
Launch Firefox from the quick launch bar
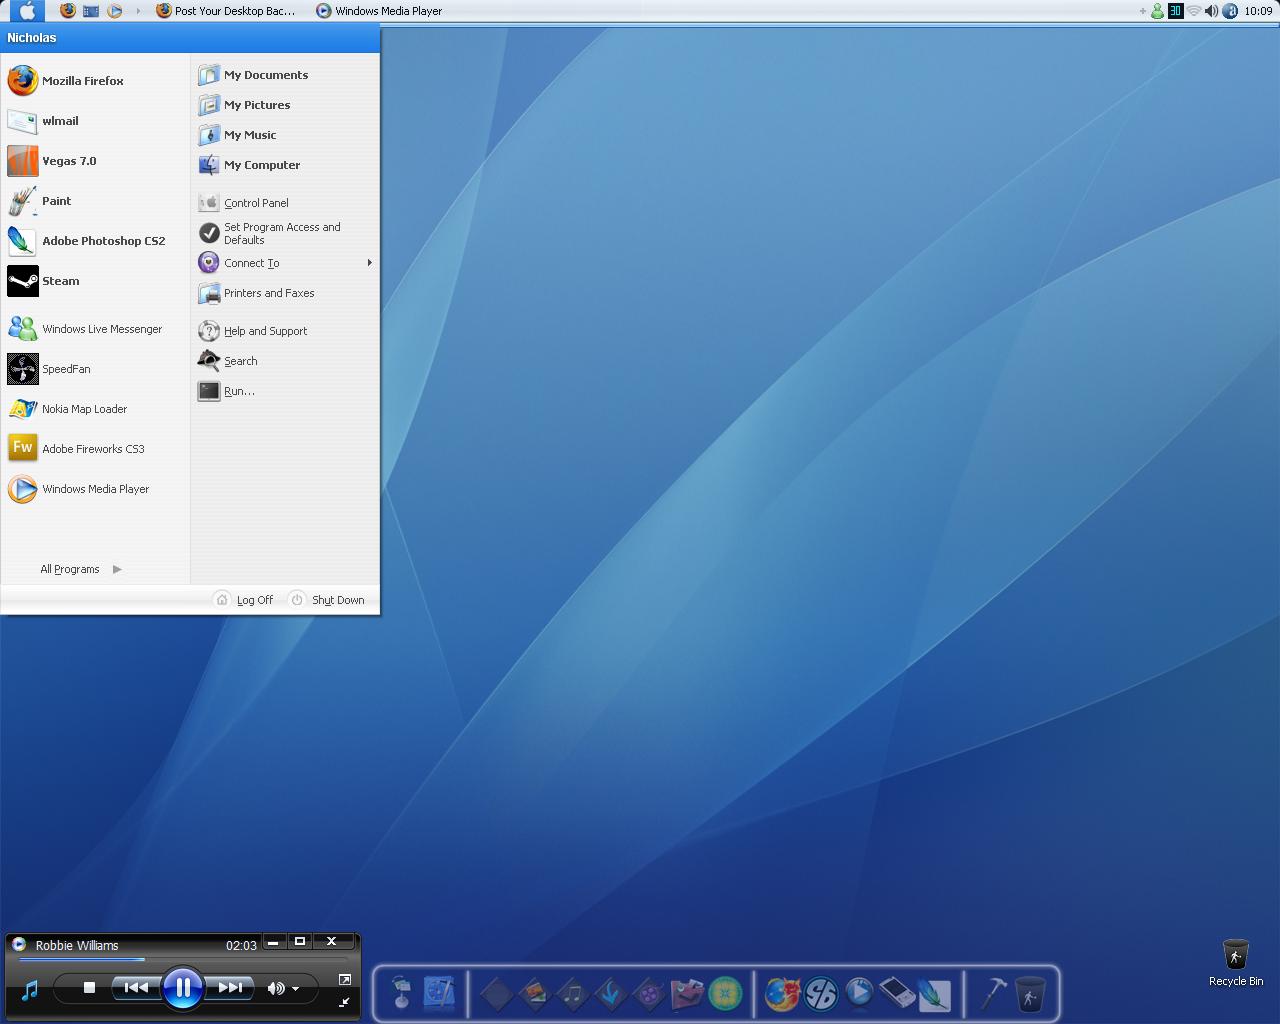click(x=68, y=11)
